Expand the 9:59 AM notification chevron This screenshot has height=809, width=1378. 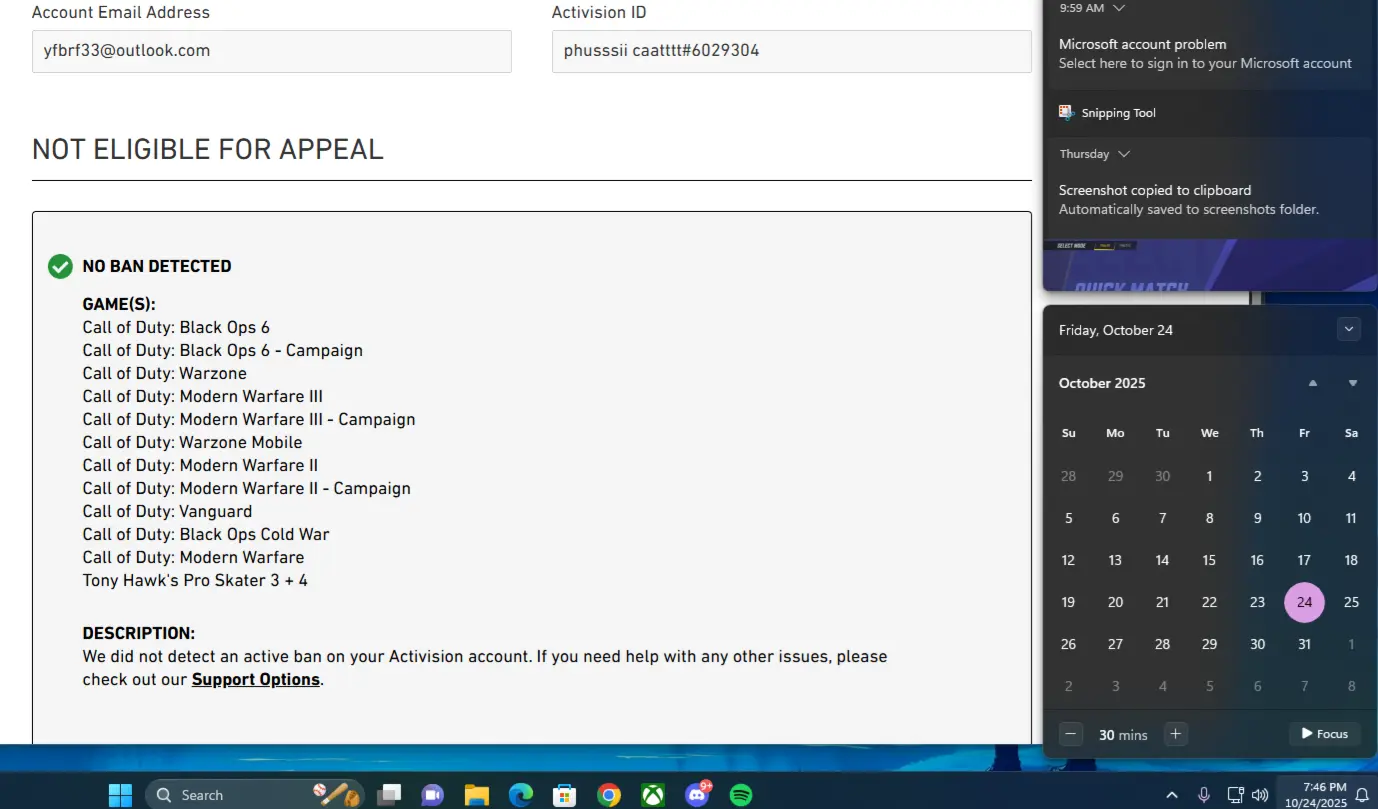(x=1119, y=8)
